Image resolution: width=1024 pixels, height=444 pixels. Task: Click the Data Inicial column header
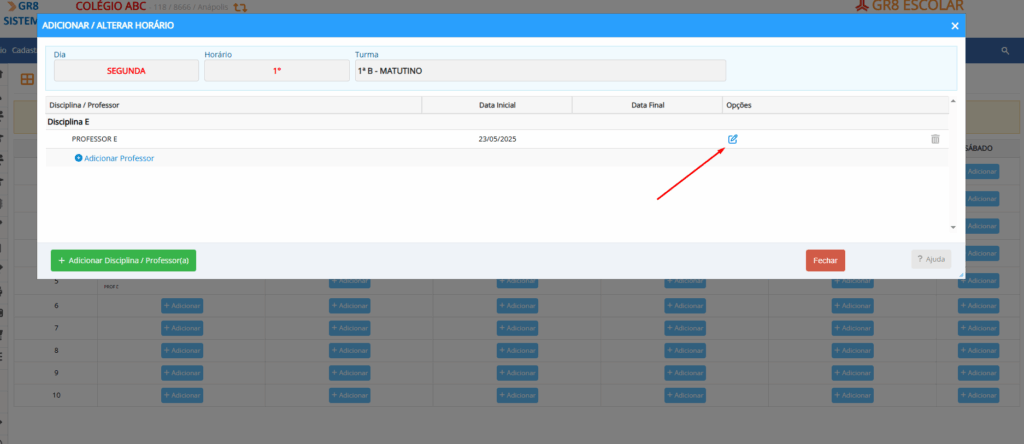coord(497,105)
